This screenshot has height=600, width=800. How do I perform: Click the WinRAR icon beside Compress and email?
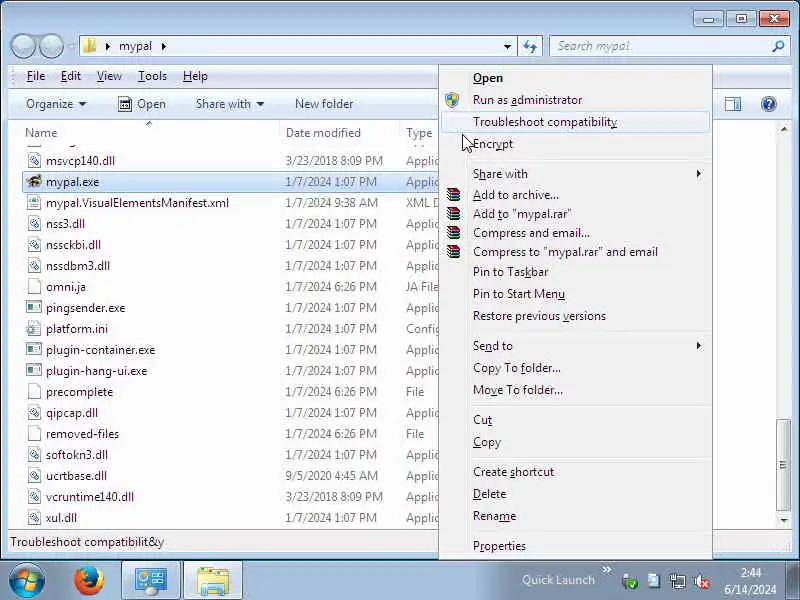[x=453, y=233]
